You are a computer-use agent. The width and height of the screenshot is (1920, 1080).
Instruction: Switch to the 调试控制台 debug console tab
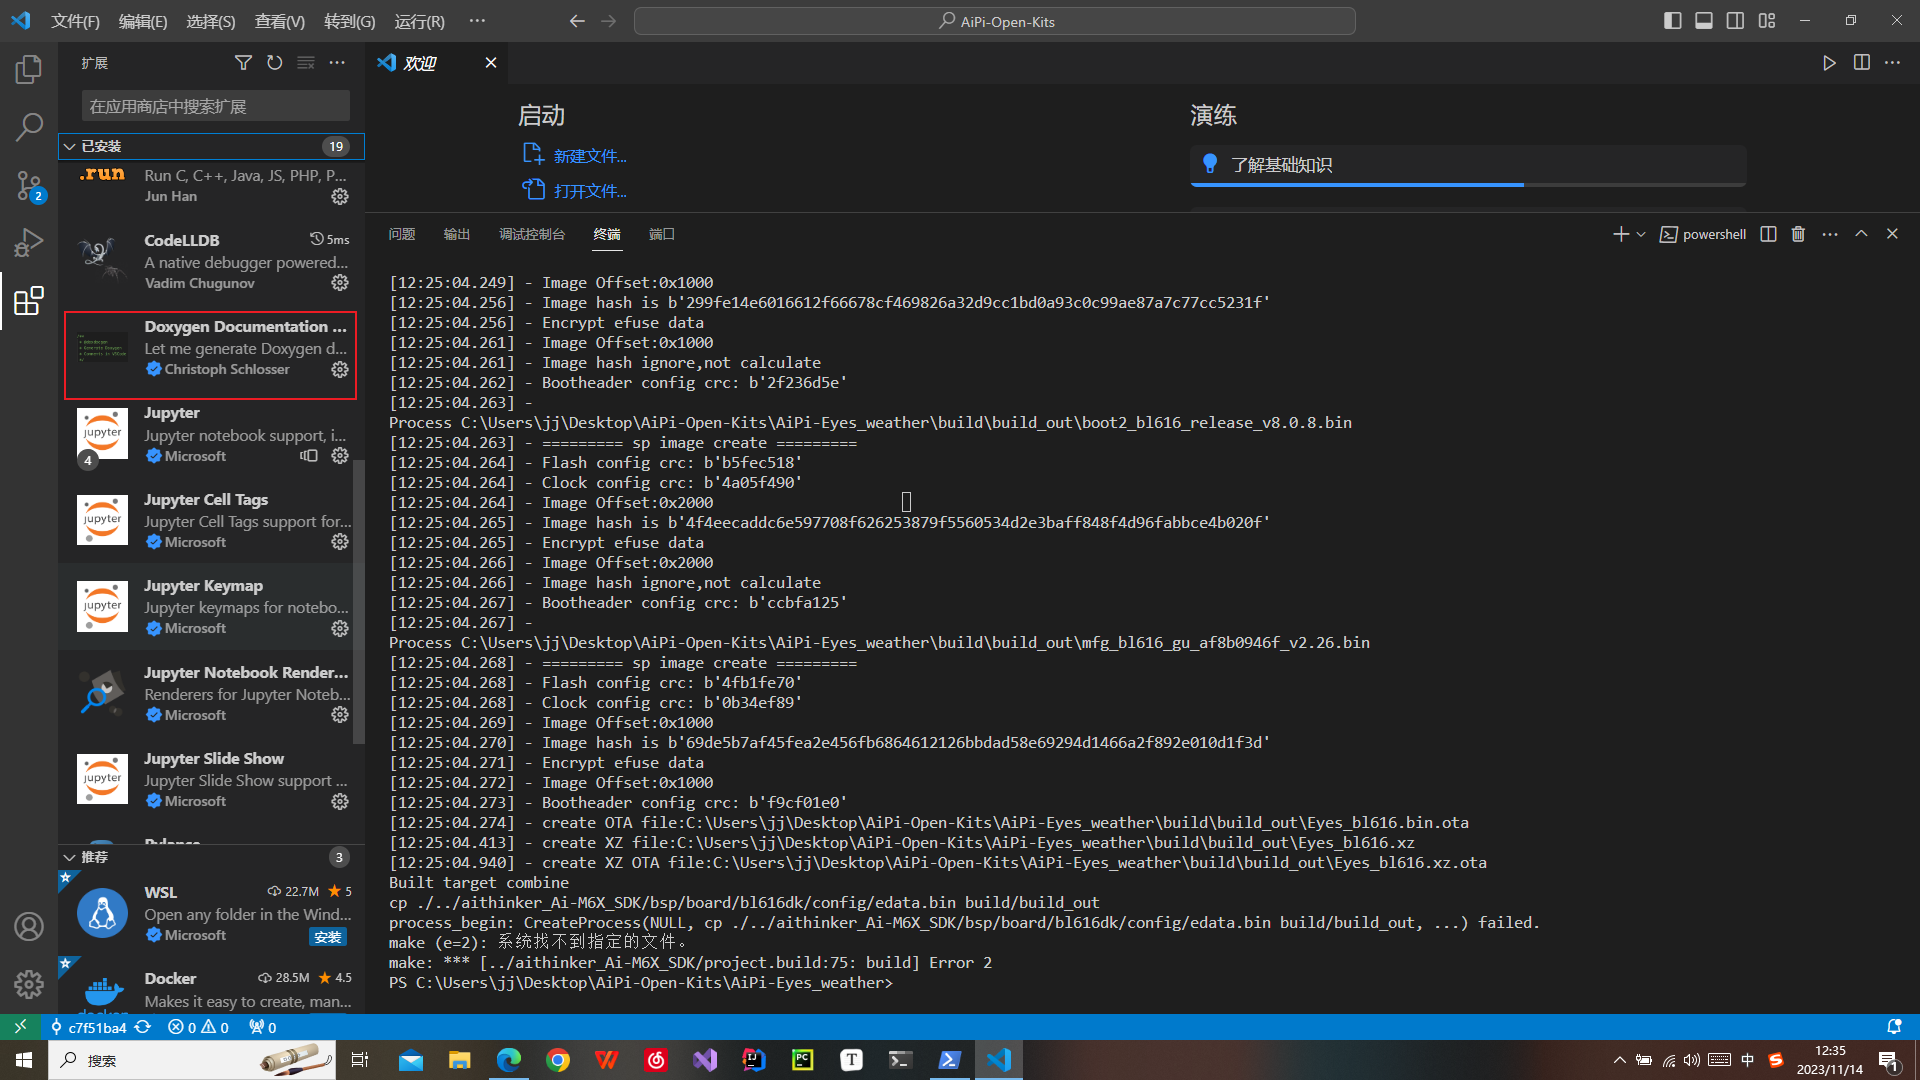(x=532, y=234)
